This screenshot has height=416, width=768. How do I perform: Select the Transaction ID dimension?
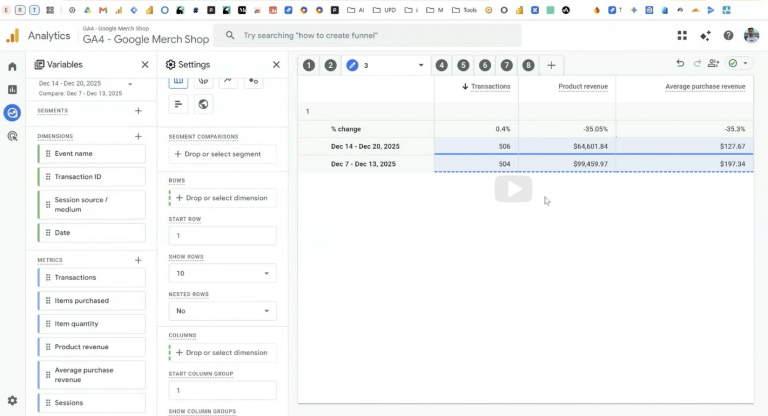(92, 177)
